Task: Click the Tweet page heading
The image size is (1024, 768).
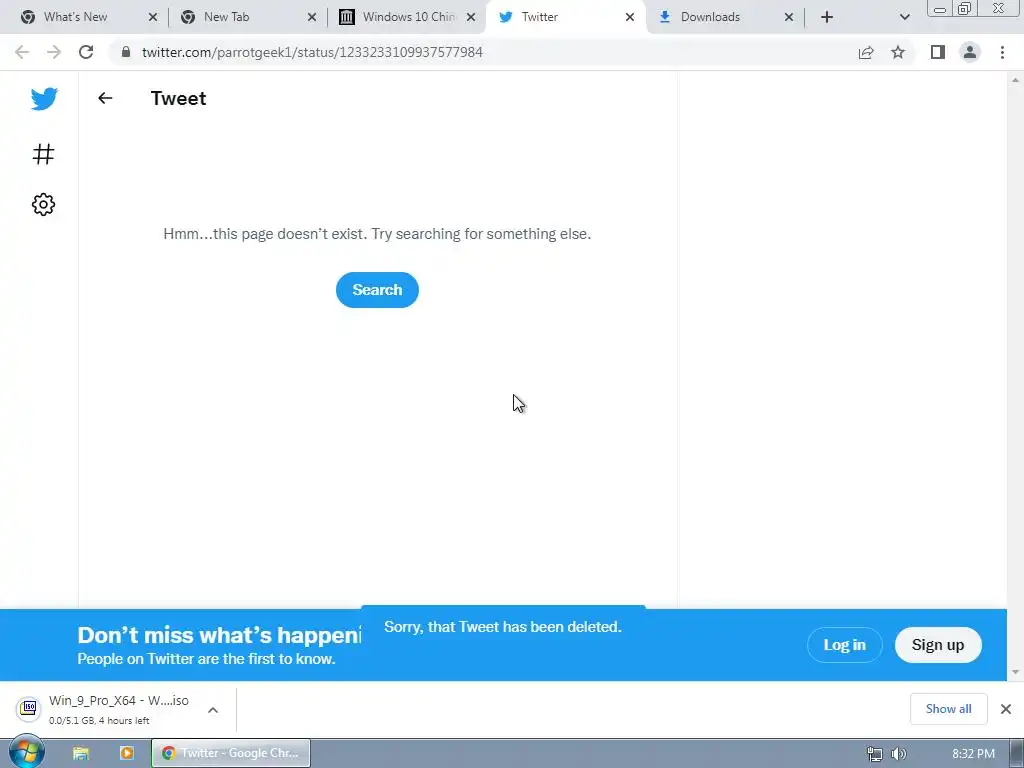Action: 178,98
